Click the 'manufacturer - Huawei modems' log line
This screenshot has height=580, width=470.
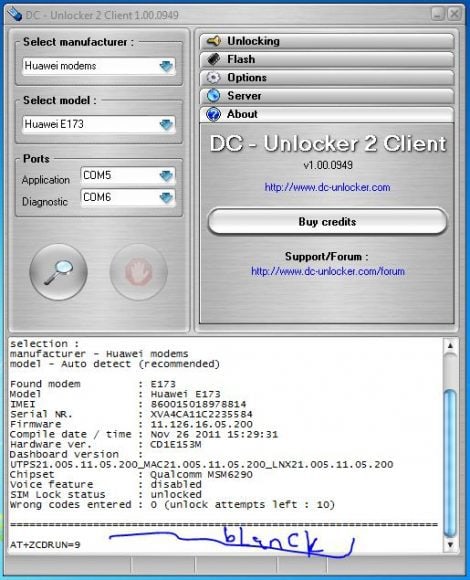(x=99, y=354)
